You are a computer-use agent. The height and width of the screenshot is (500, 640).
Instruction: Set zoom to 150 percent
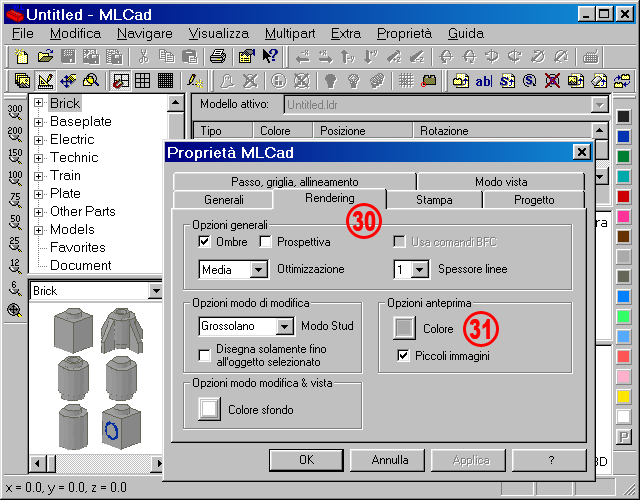pos(15,156)
